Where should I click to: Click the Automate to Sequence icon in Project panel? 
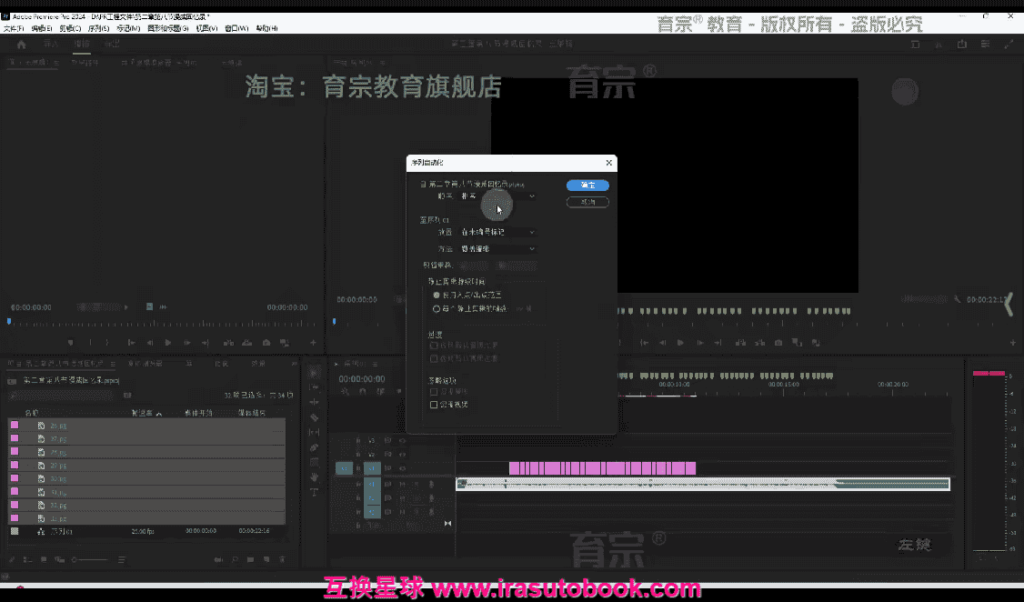(x=218, y=560)
